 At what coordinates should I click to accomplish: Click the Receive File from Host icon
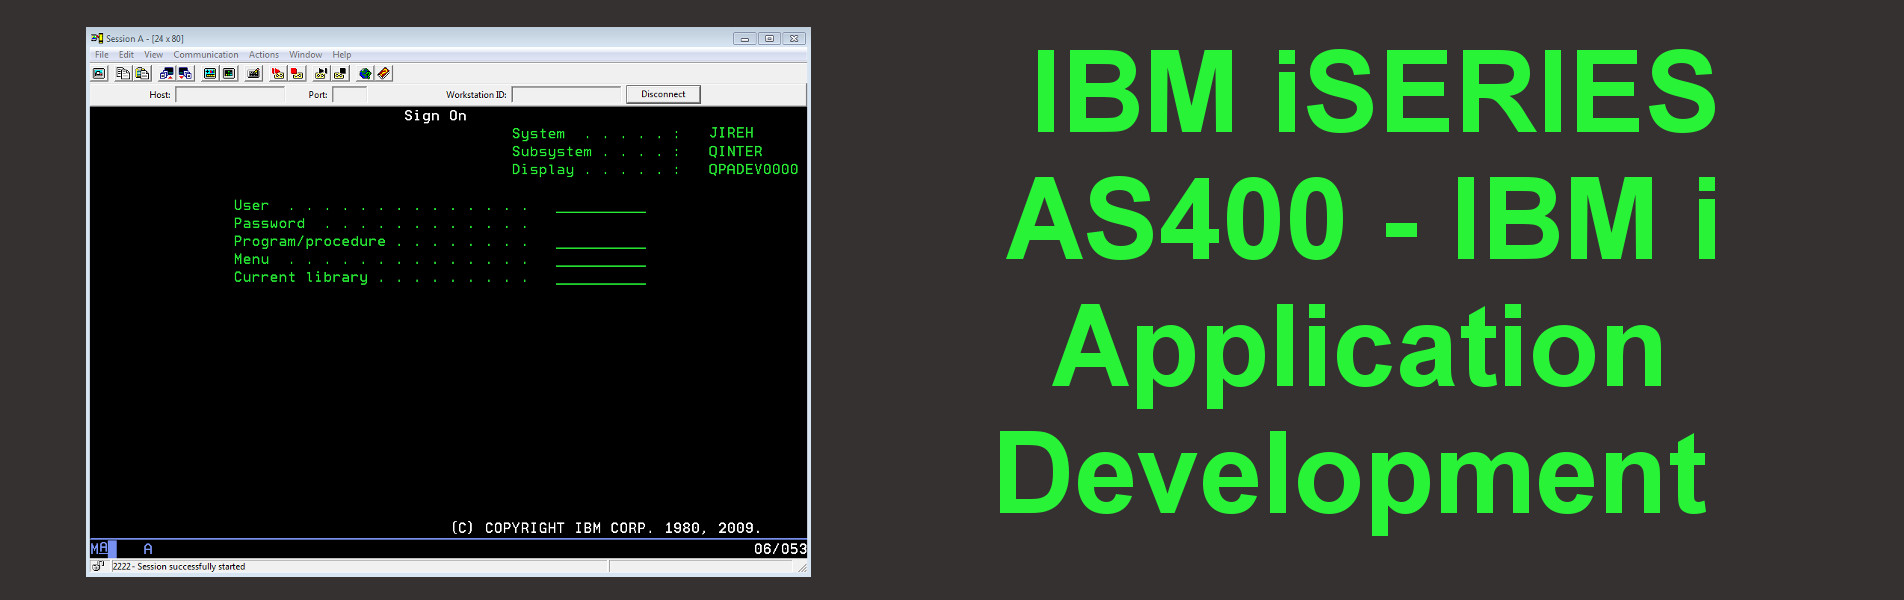185,74
